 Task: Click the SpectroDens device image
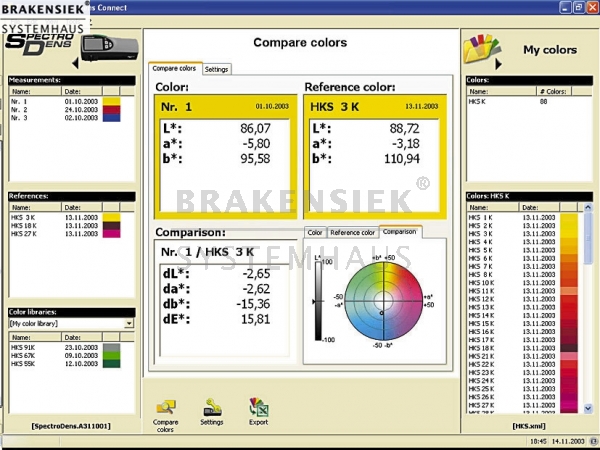(109, 48)
